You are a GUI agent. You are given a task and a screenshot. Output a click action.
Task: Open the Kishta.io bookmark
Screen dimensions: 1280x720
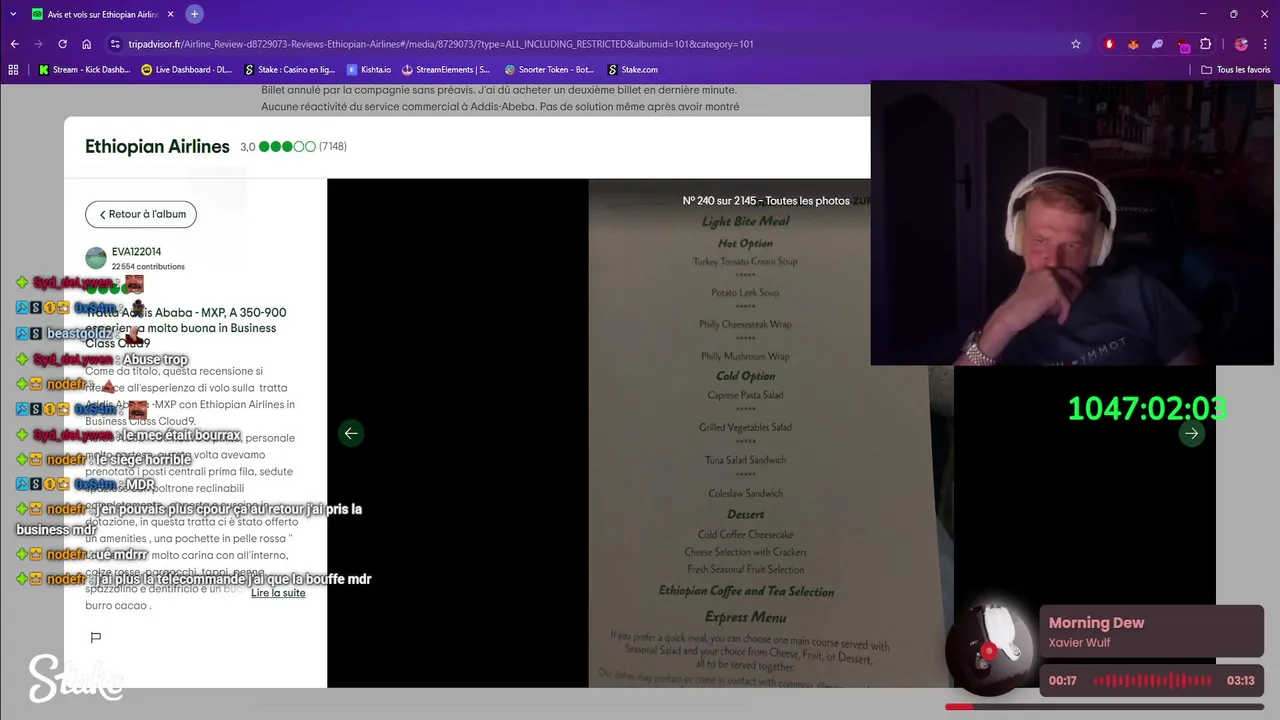[x=369, y=70]
